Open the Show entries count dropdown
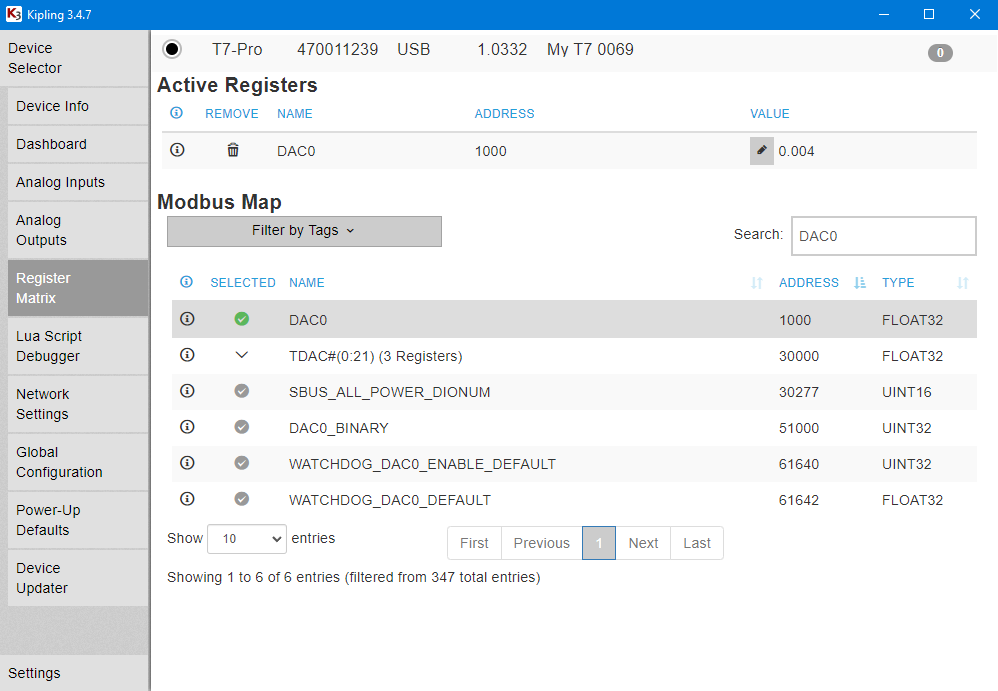The height and width of the screenshot is (691, 998). pos(246,539)
